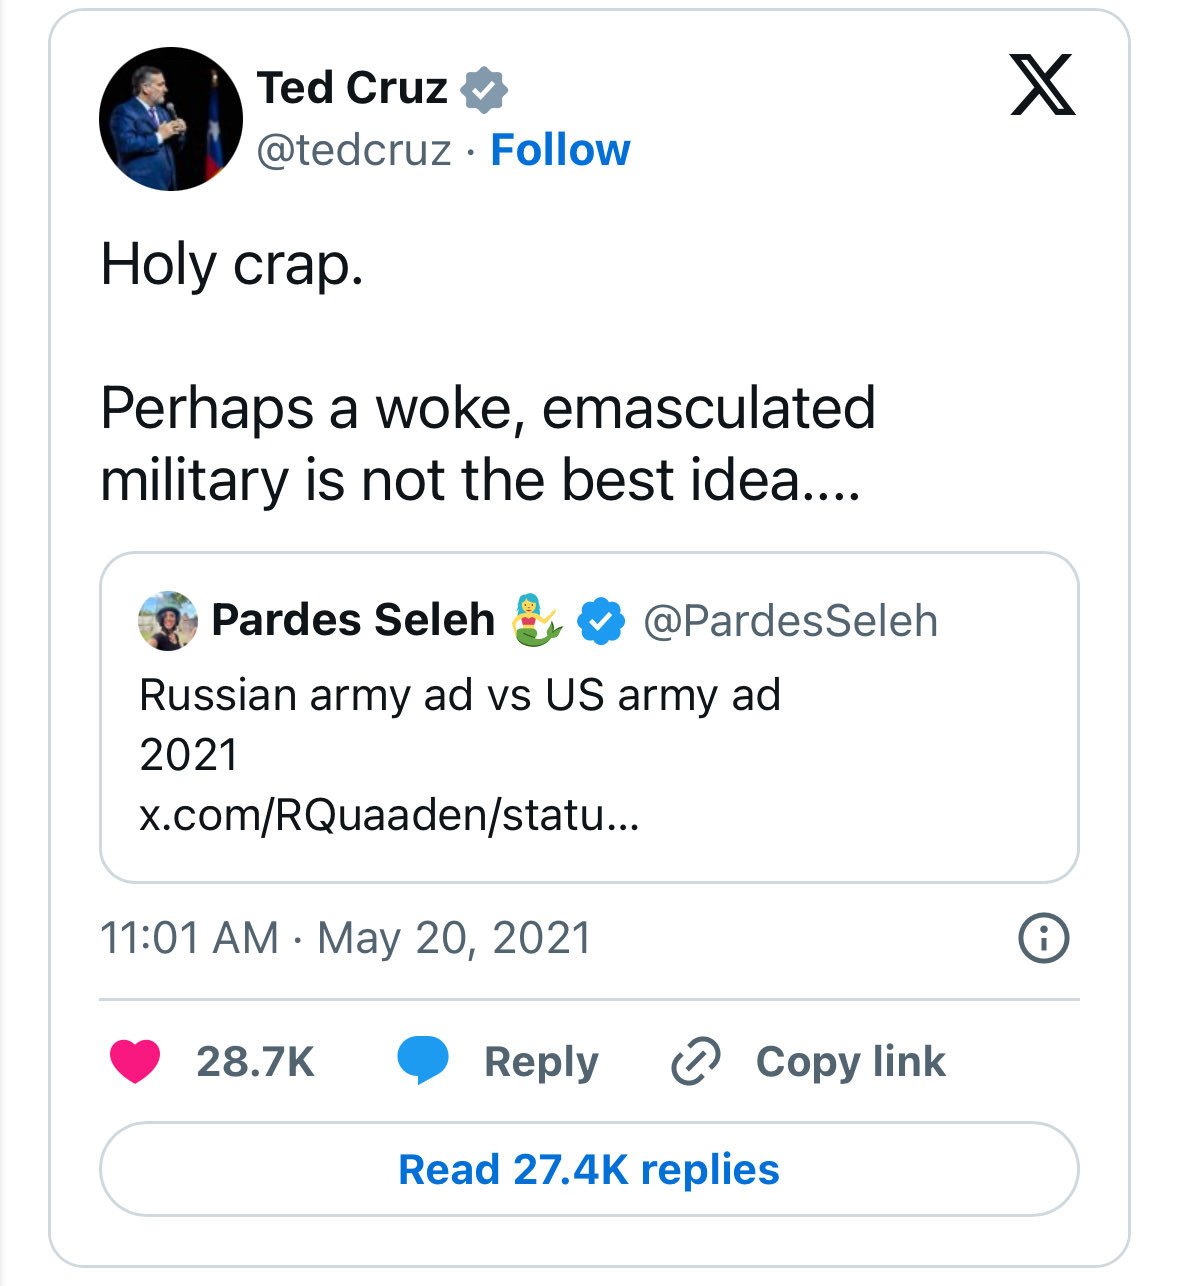The width and height of the screenshot is (1179, 1286).
Task: Click Pardes Seleh's small avatar
Action: (168, 621)
